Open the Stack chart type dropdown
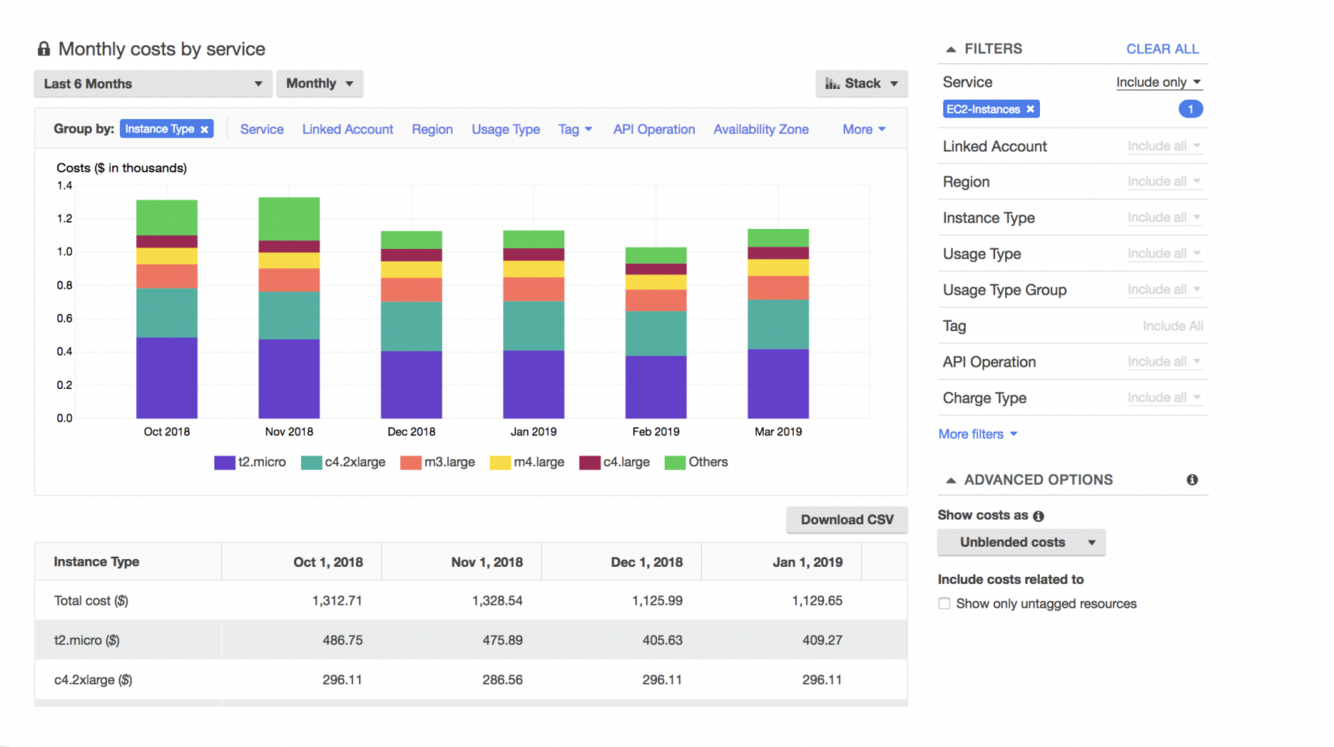The height and width of the screenshot is (747, 1334). tap(862, 84)
